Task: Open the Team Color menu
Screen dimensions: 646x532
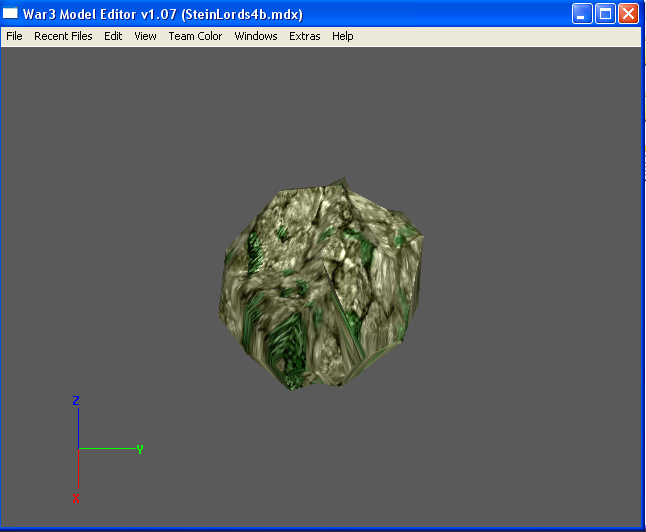Action: [195, 36]
